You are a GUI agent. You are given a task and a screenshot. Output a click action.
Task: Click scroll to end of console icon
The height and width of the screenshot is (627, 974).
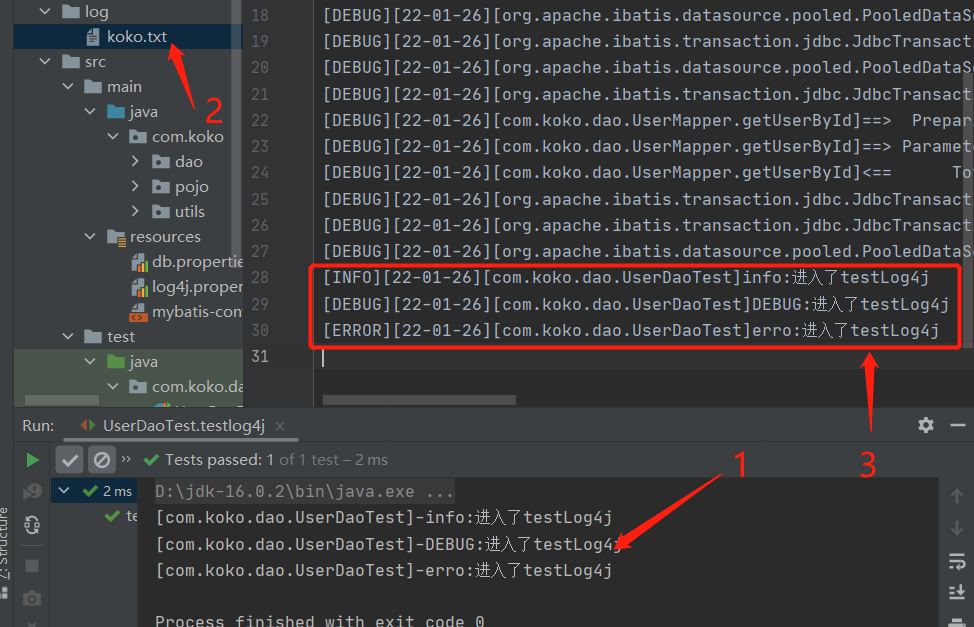click(x=957, y=592)
